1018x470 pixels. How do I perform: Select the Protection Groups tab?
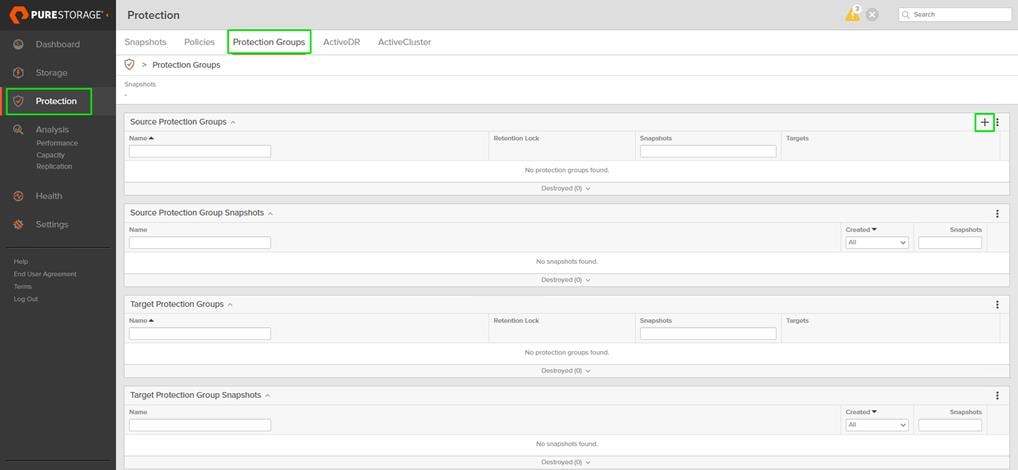[269, 42]
